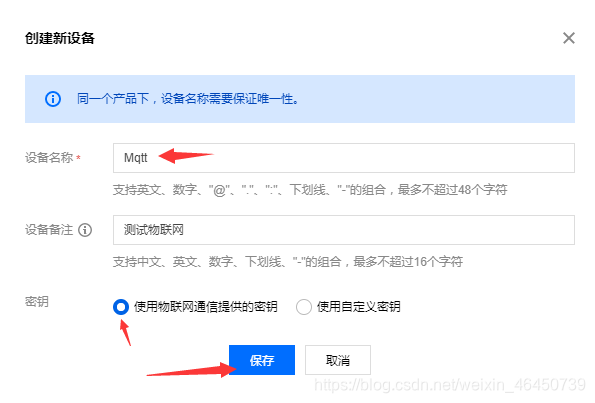Close the 创建新设备 dialog with X

568,38
